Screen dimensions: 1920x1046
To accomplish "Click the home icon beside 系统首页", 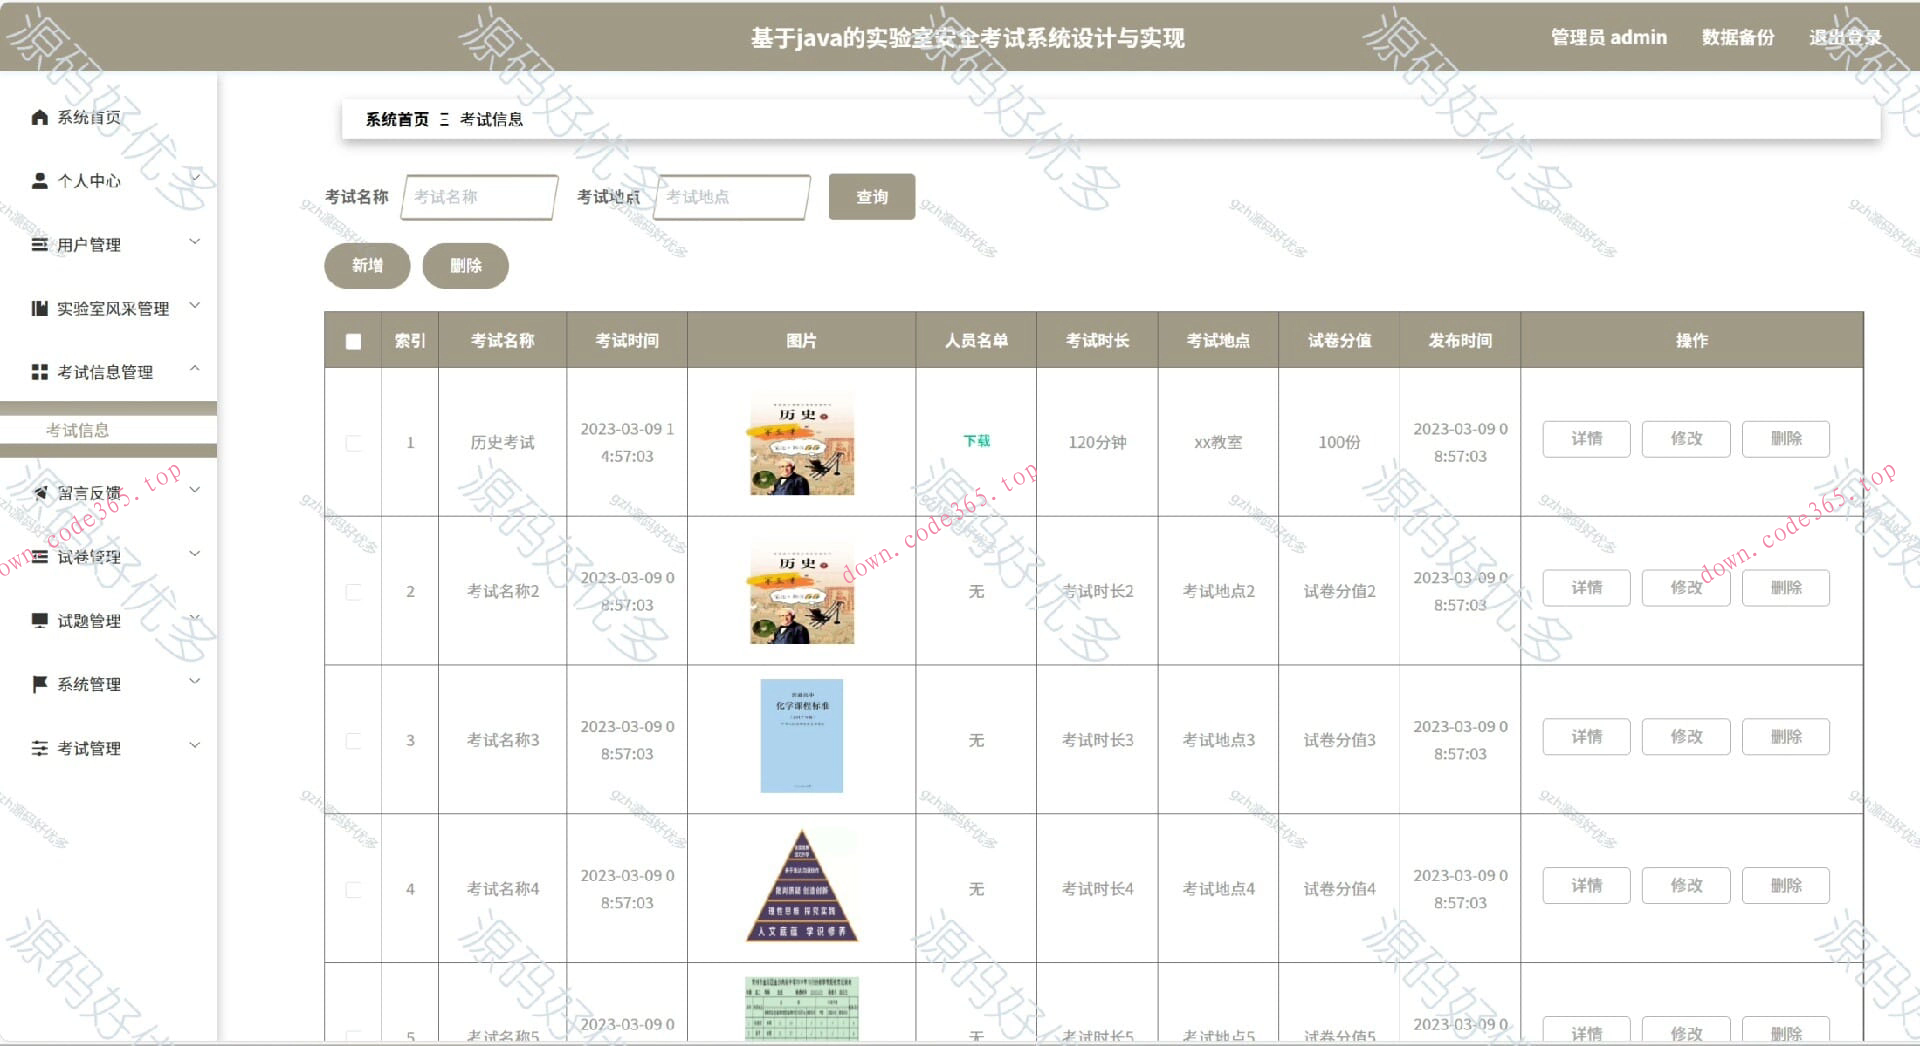I will (40, 118).
